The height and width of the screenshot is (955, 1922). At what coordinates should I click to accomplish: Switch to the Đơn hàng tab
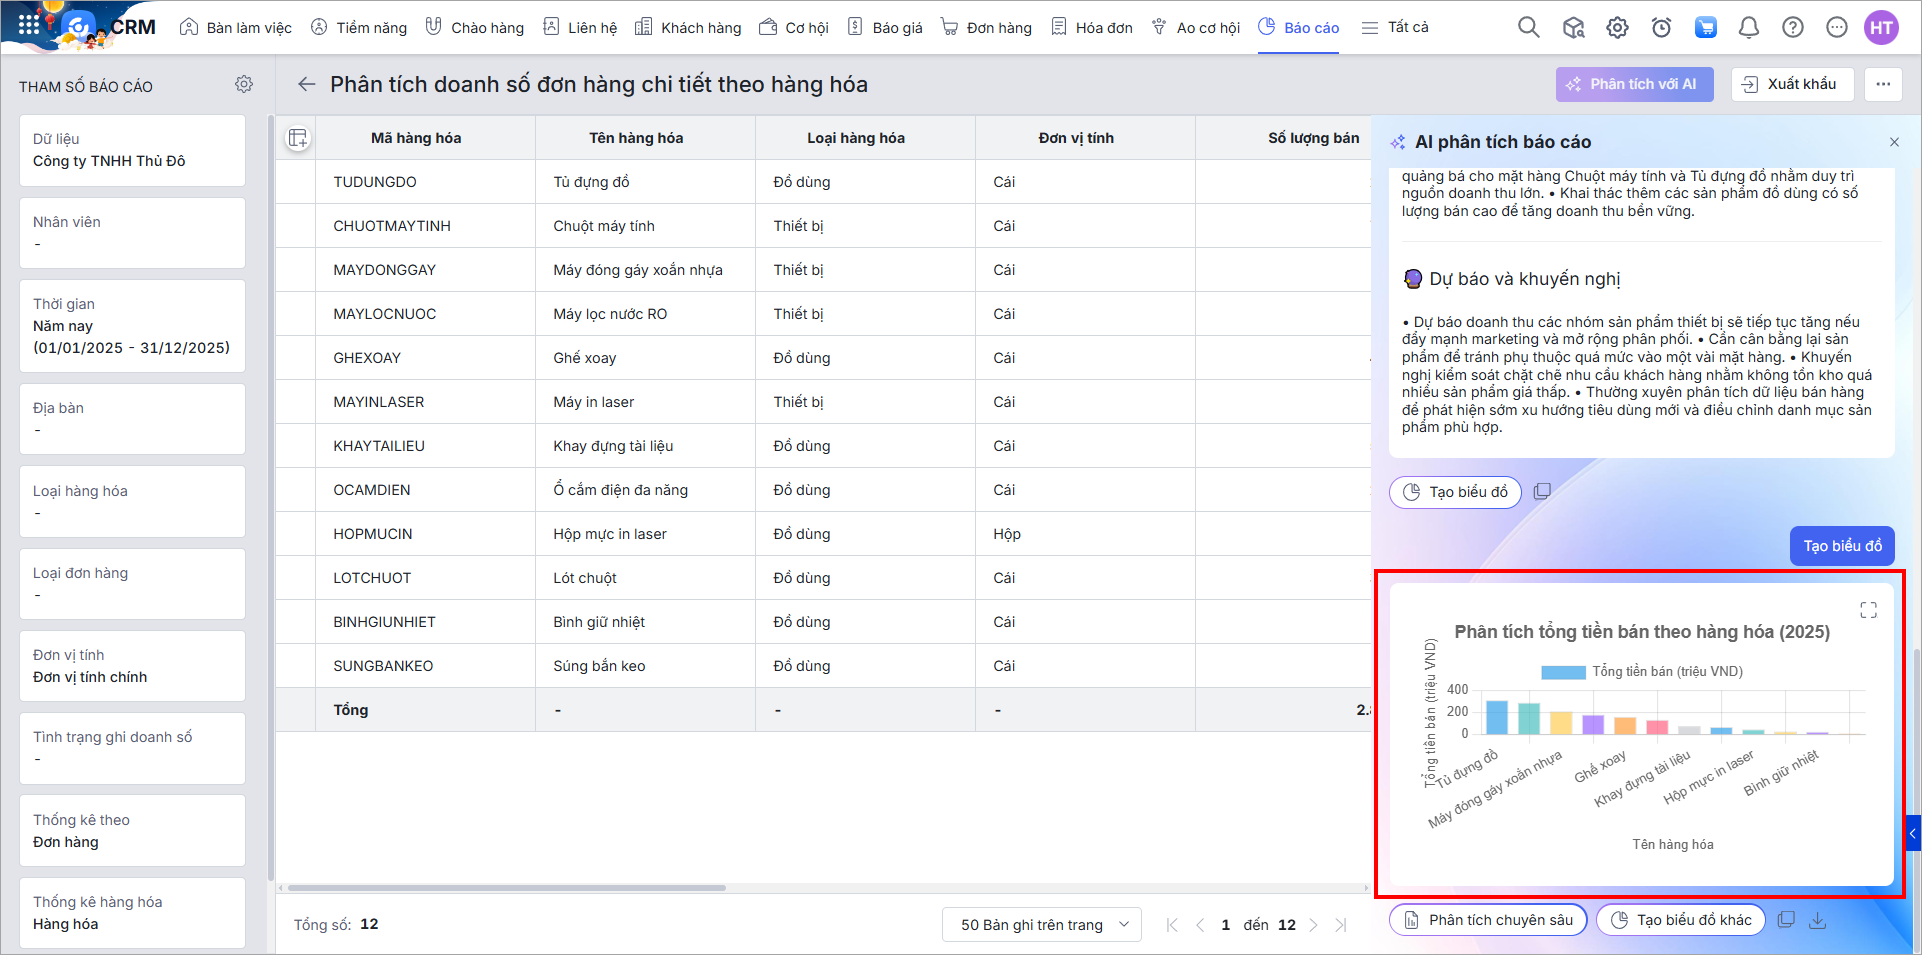point(987,27)
